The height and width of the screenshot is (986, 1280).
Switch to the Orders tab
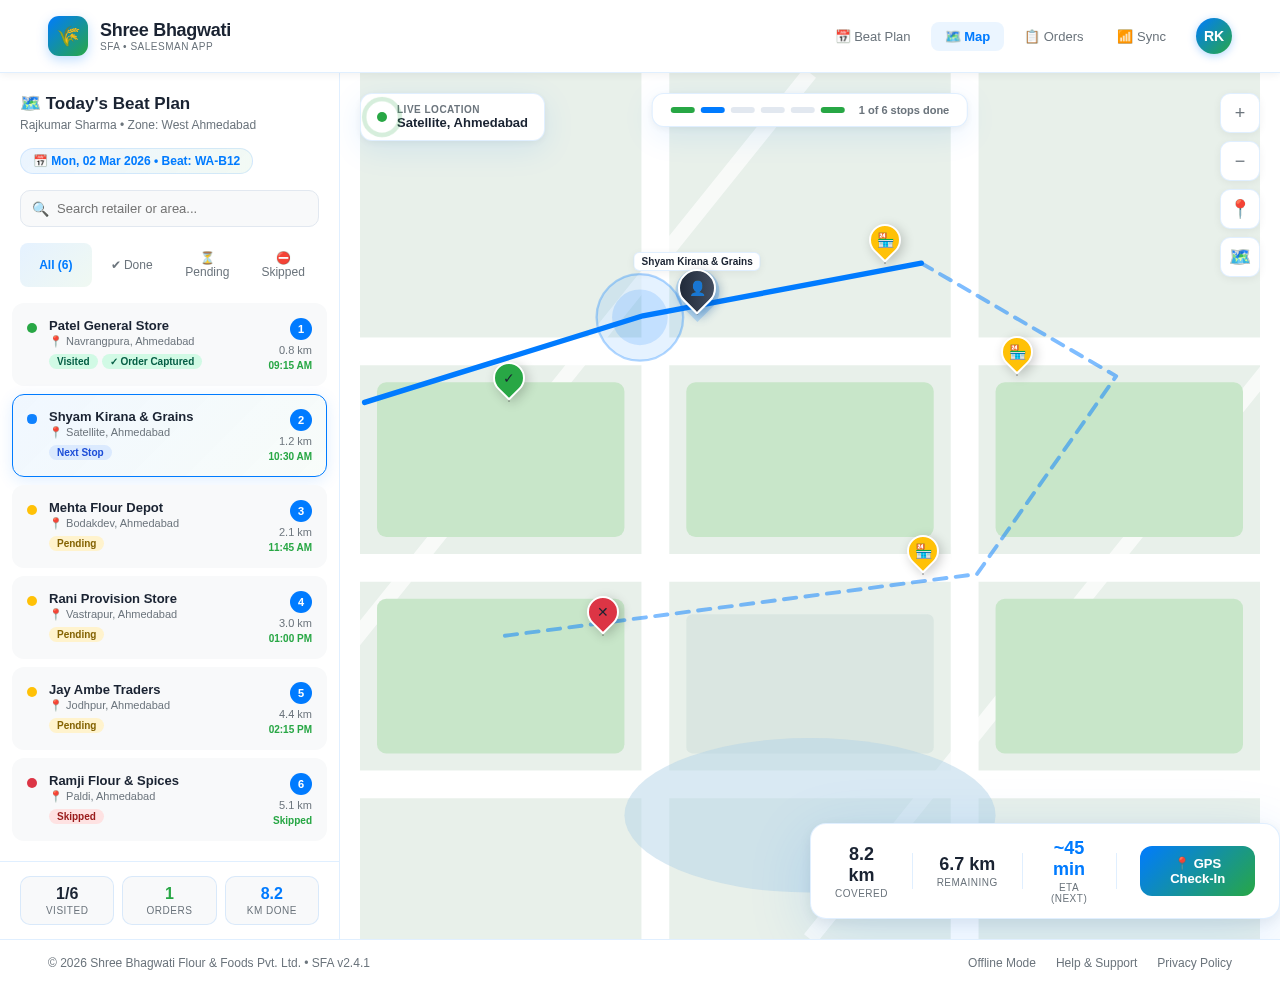tap(1053, 37)
